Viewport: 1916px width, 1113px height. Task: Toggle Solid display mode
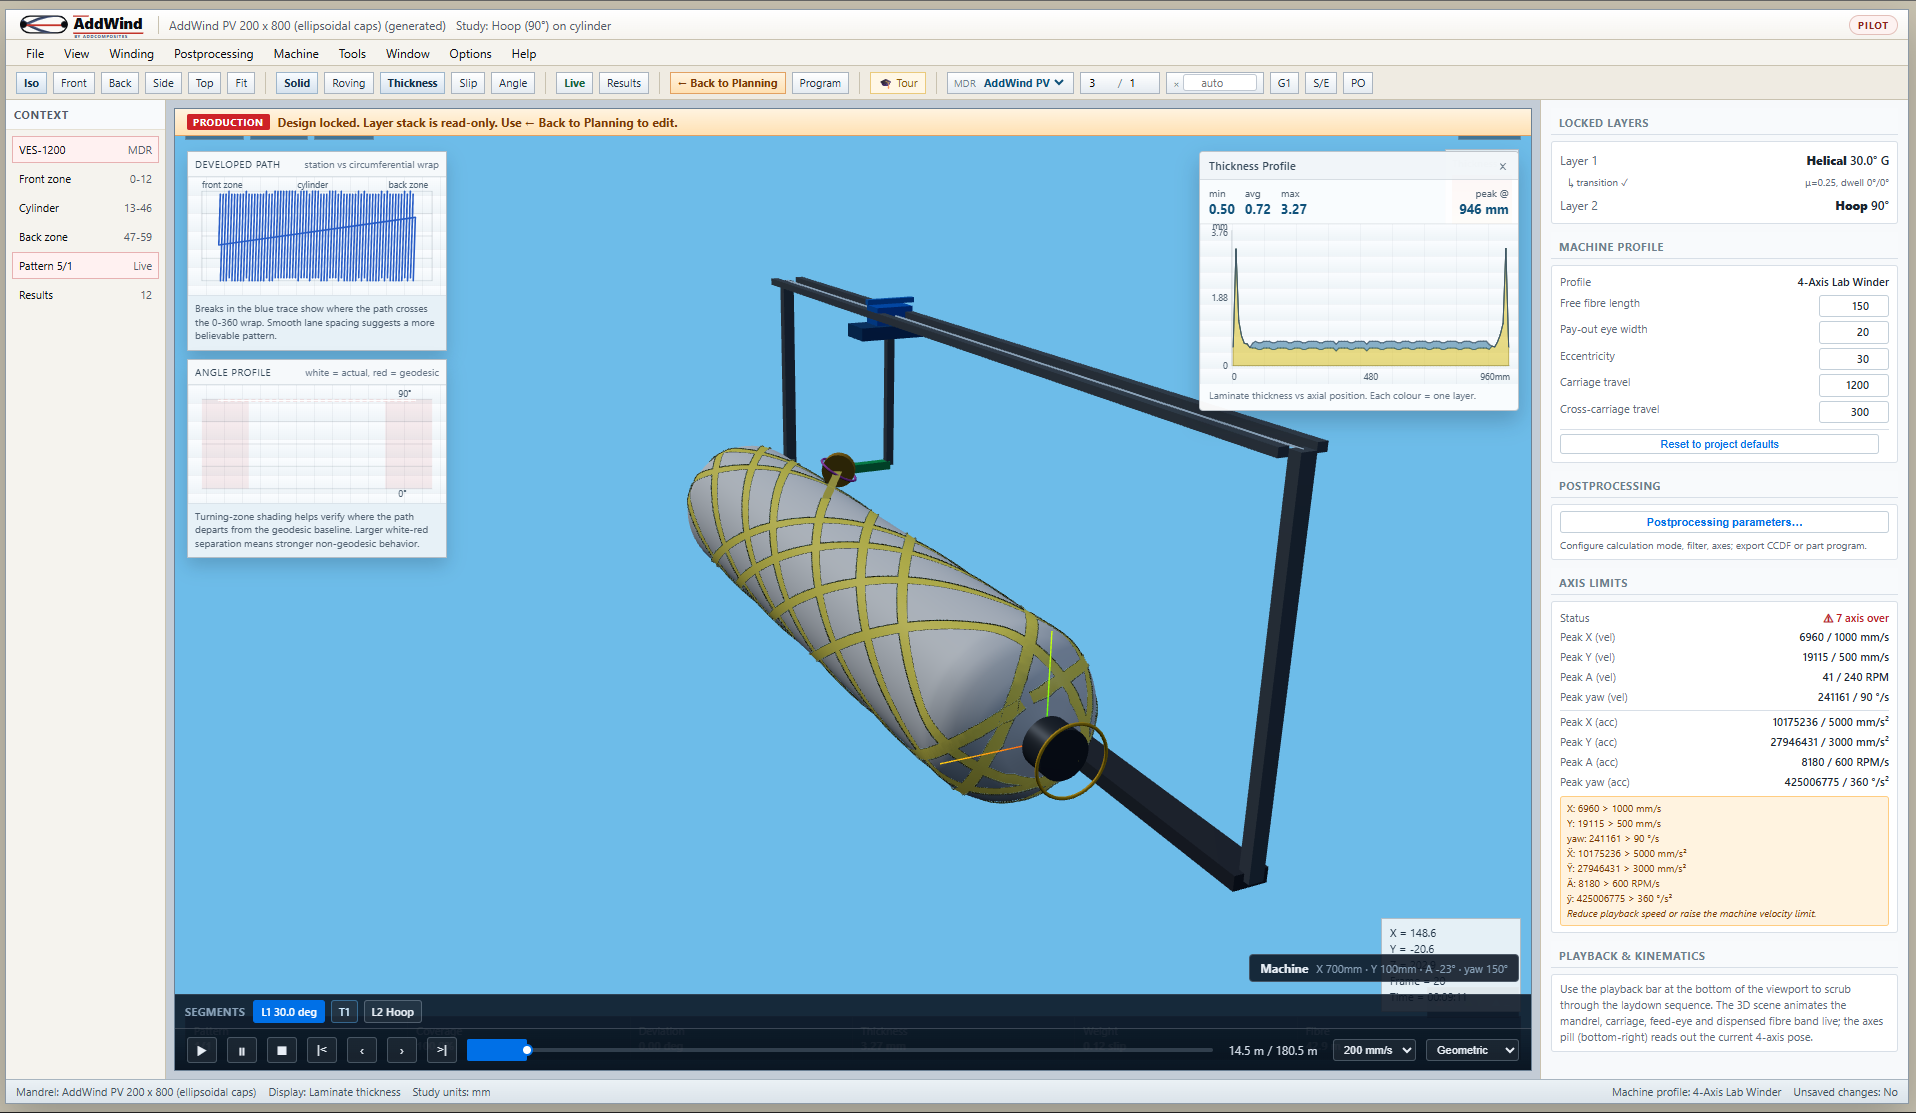[x=297, y=83]
